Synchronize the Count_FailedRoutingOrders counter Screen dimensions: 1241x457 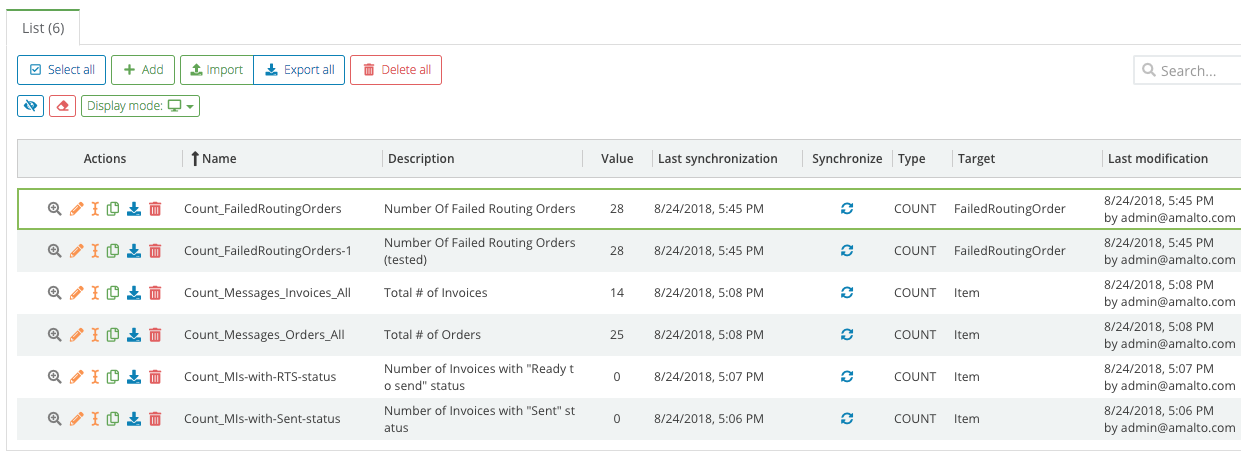click(847, 209)
